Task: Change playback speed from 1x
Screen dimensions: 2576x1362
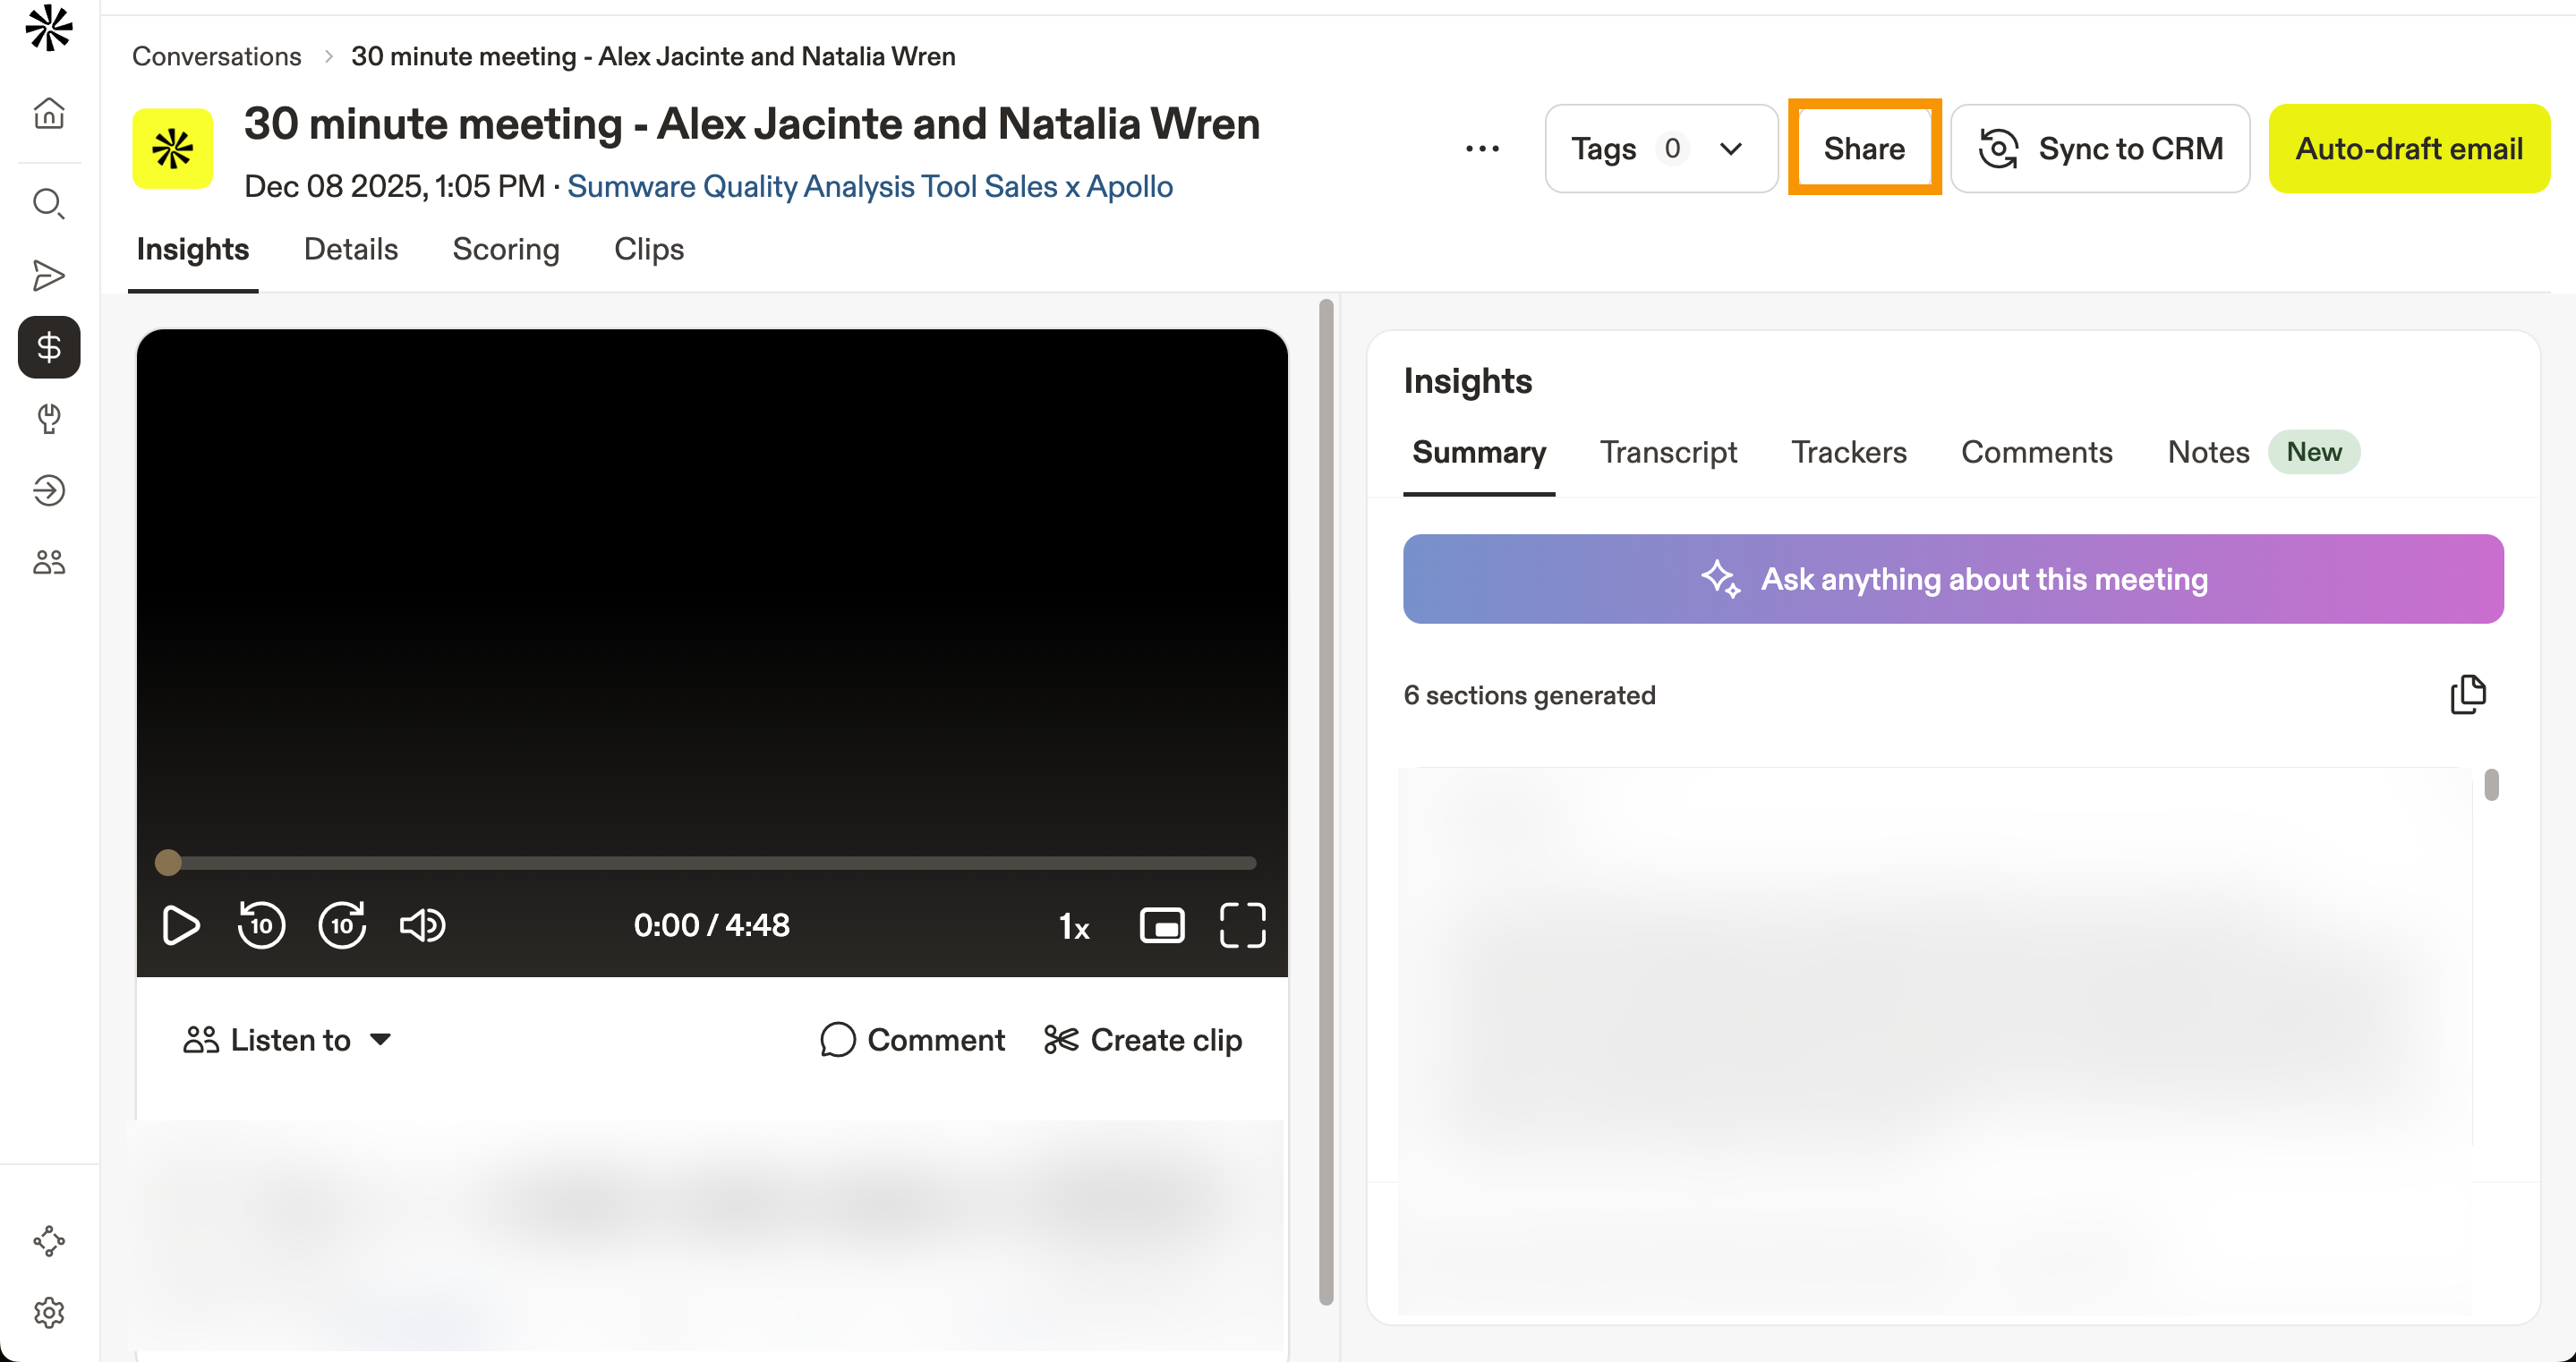Action: [x=1073, y=927]
